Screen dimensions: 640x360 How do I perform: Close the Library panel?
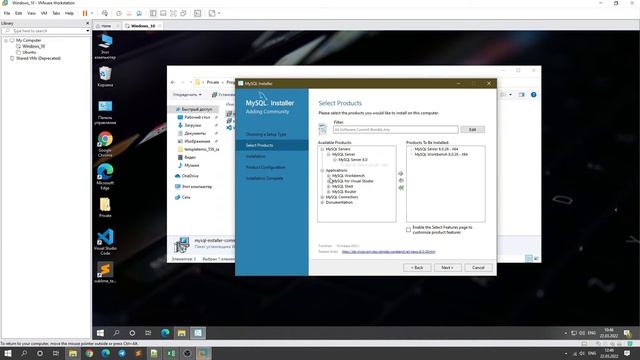click(87, 23)
